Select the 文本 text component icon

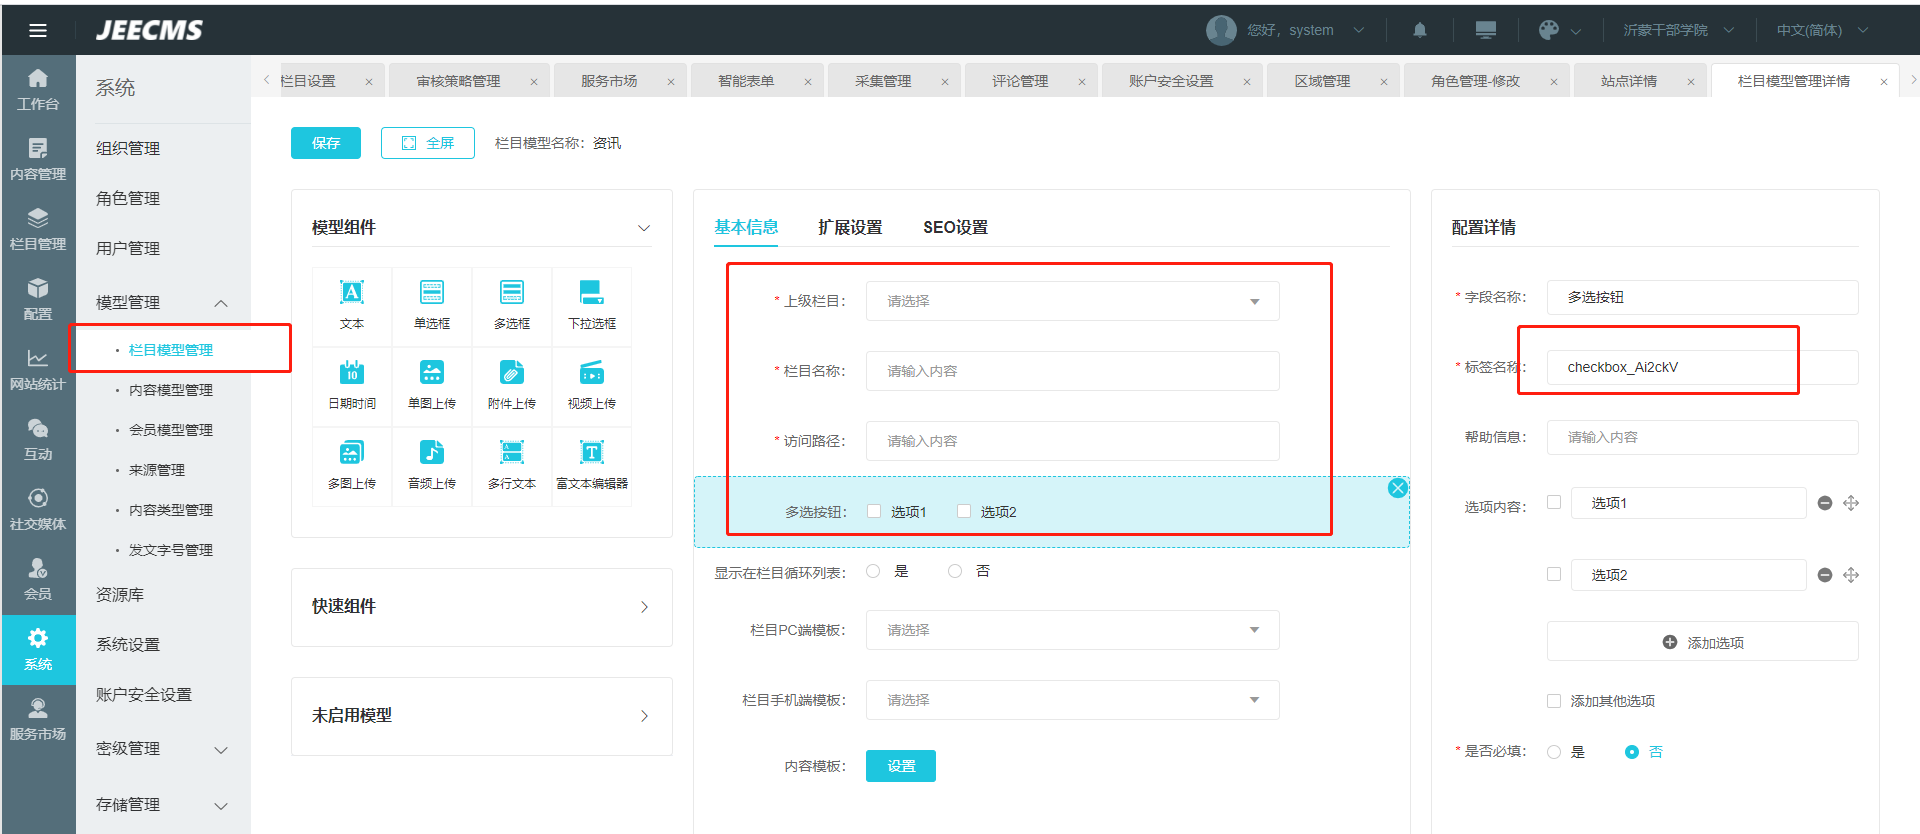pos(352,304)
